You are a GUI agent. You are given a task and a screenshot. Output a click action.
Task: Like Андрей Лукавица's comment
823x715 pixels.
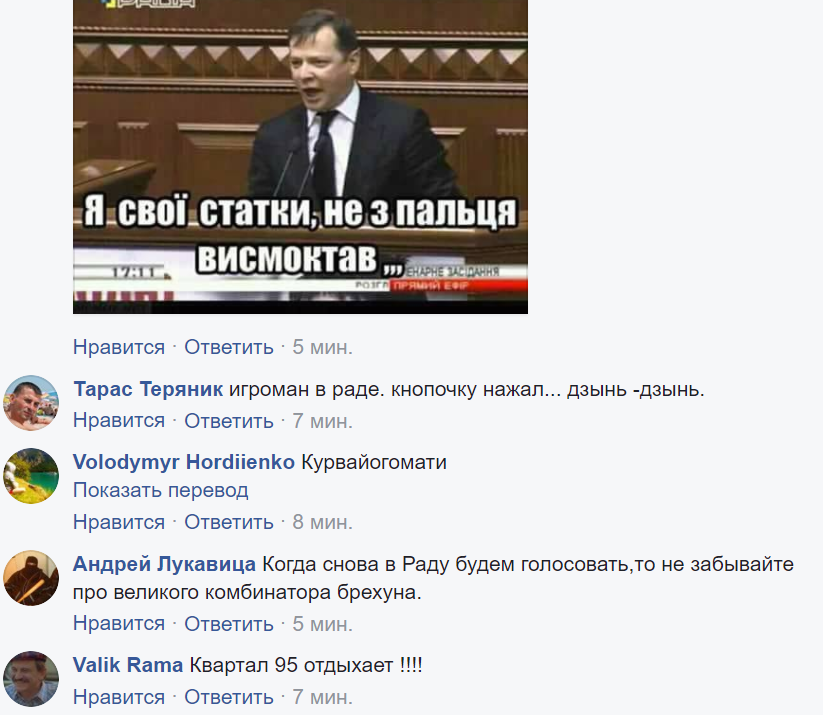point(119,624)
